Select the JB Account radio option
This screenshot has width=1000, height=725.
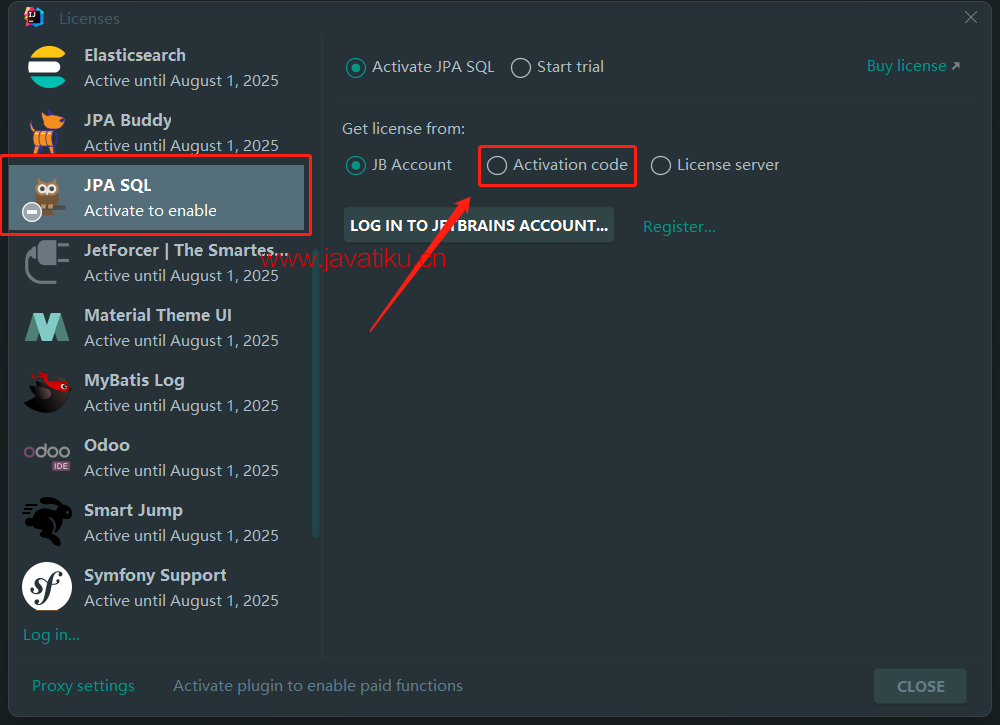pos(355,166)
